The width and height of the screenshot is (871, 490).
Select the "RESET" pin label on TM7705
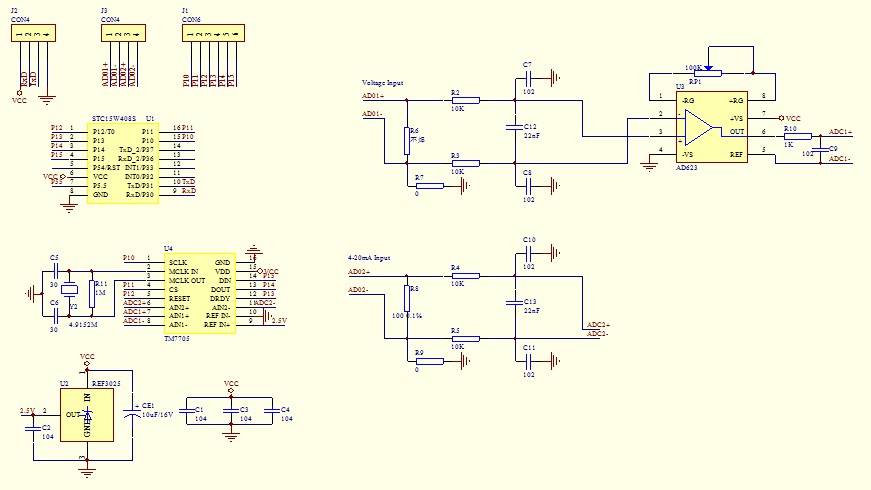179,298
